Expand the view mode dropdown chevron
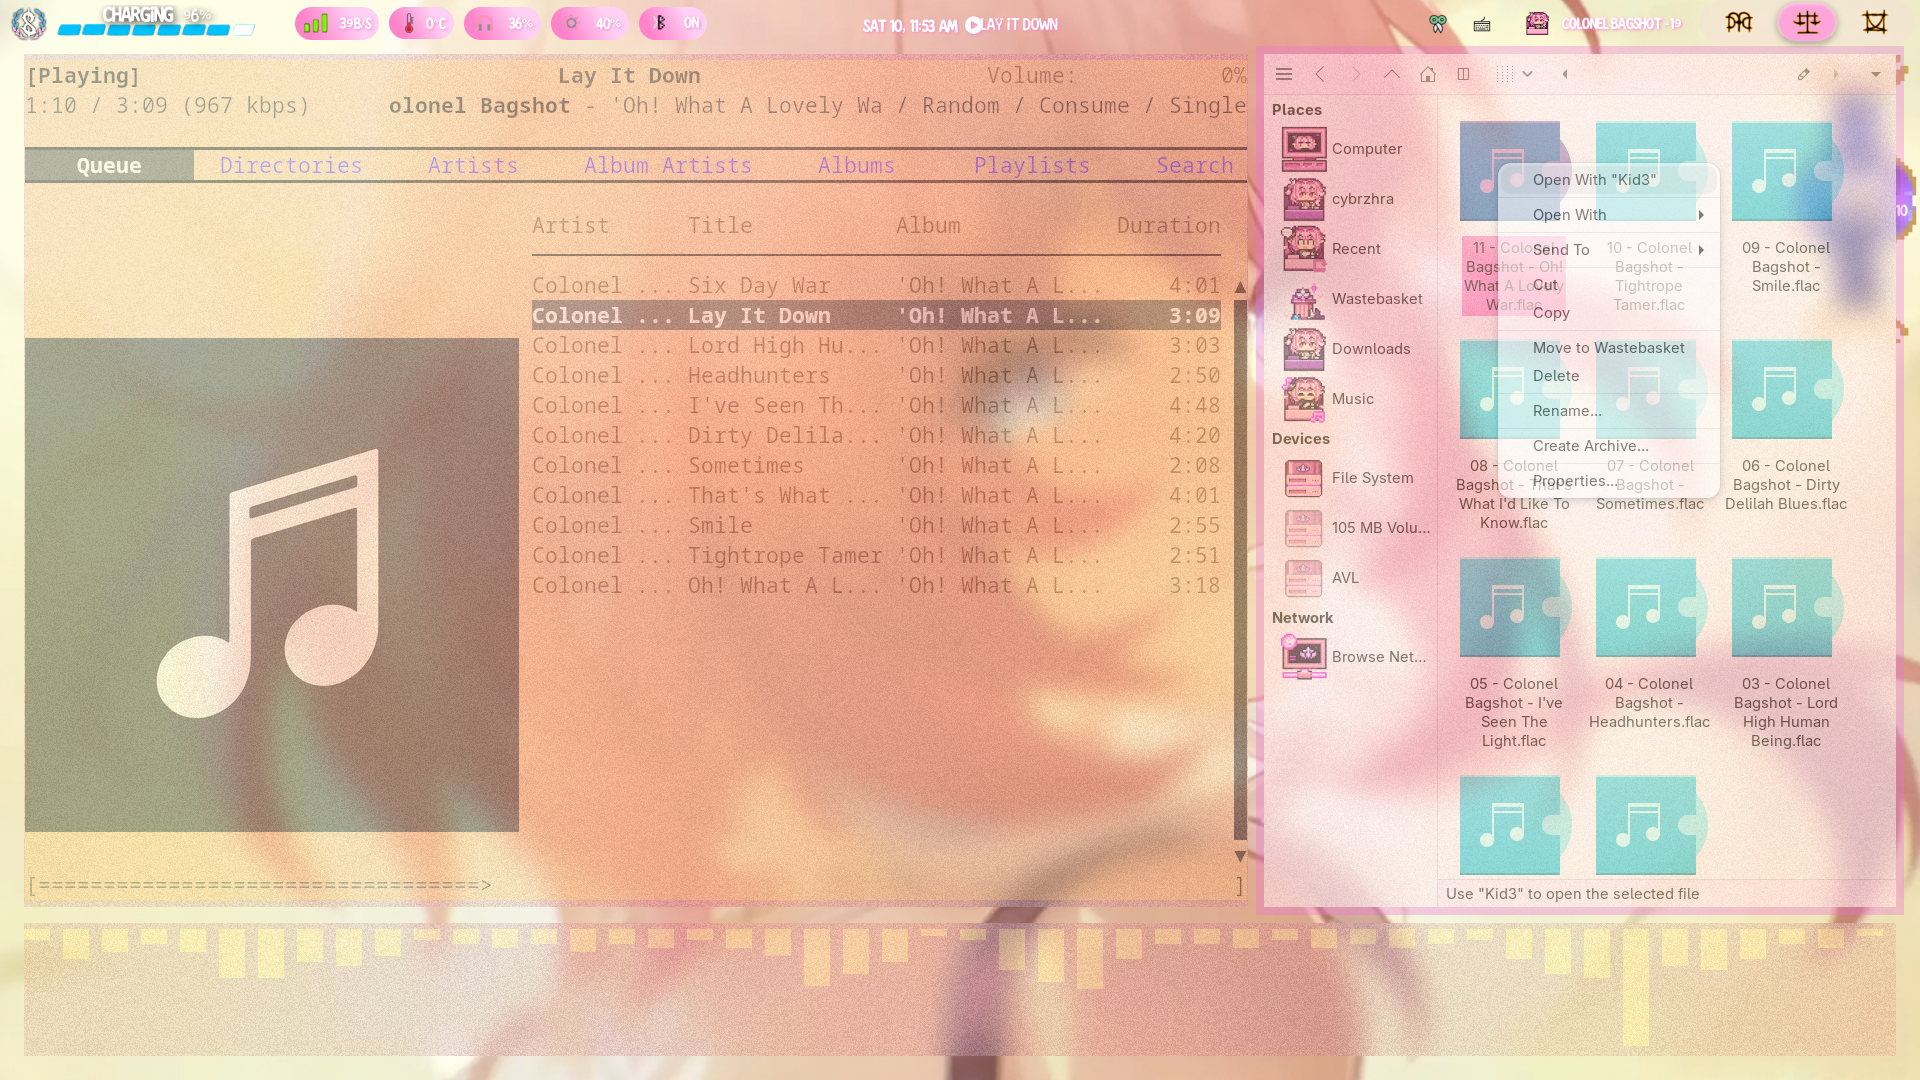This screenshot has height=1080, width=1920. (x=1527, y=74)
